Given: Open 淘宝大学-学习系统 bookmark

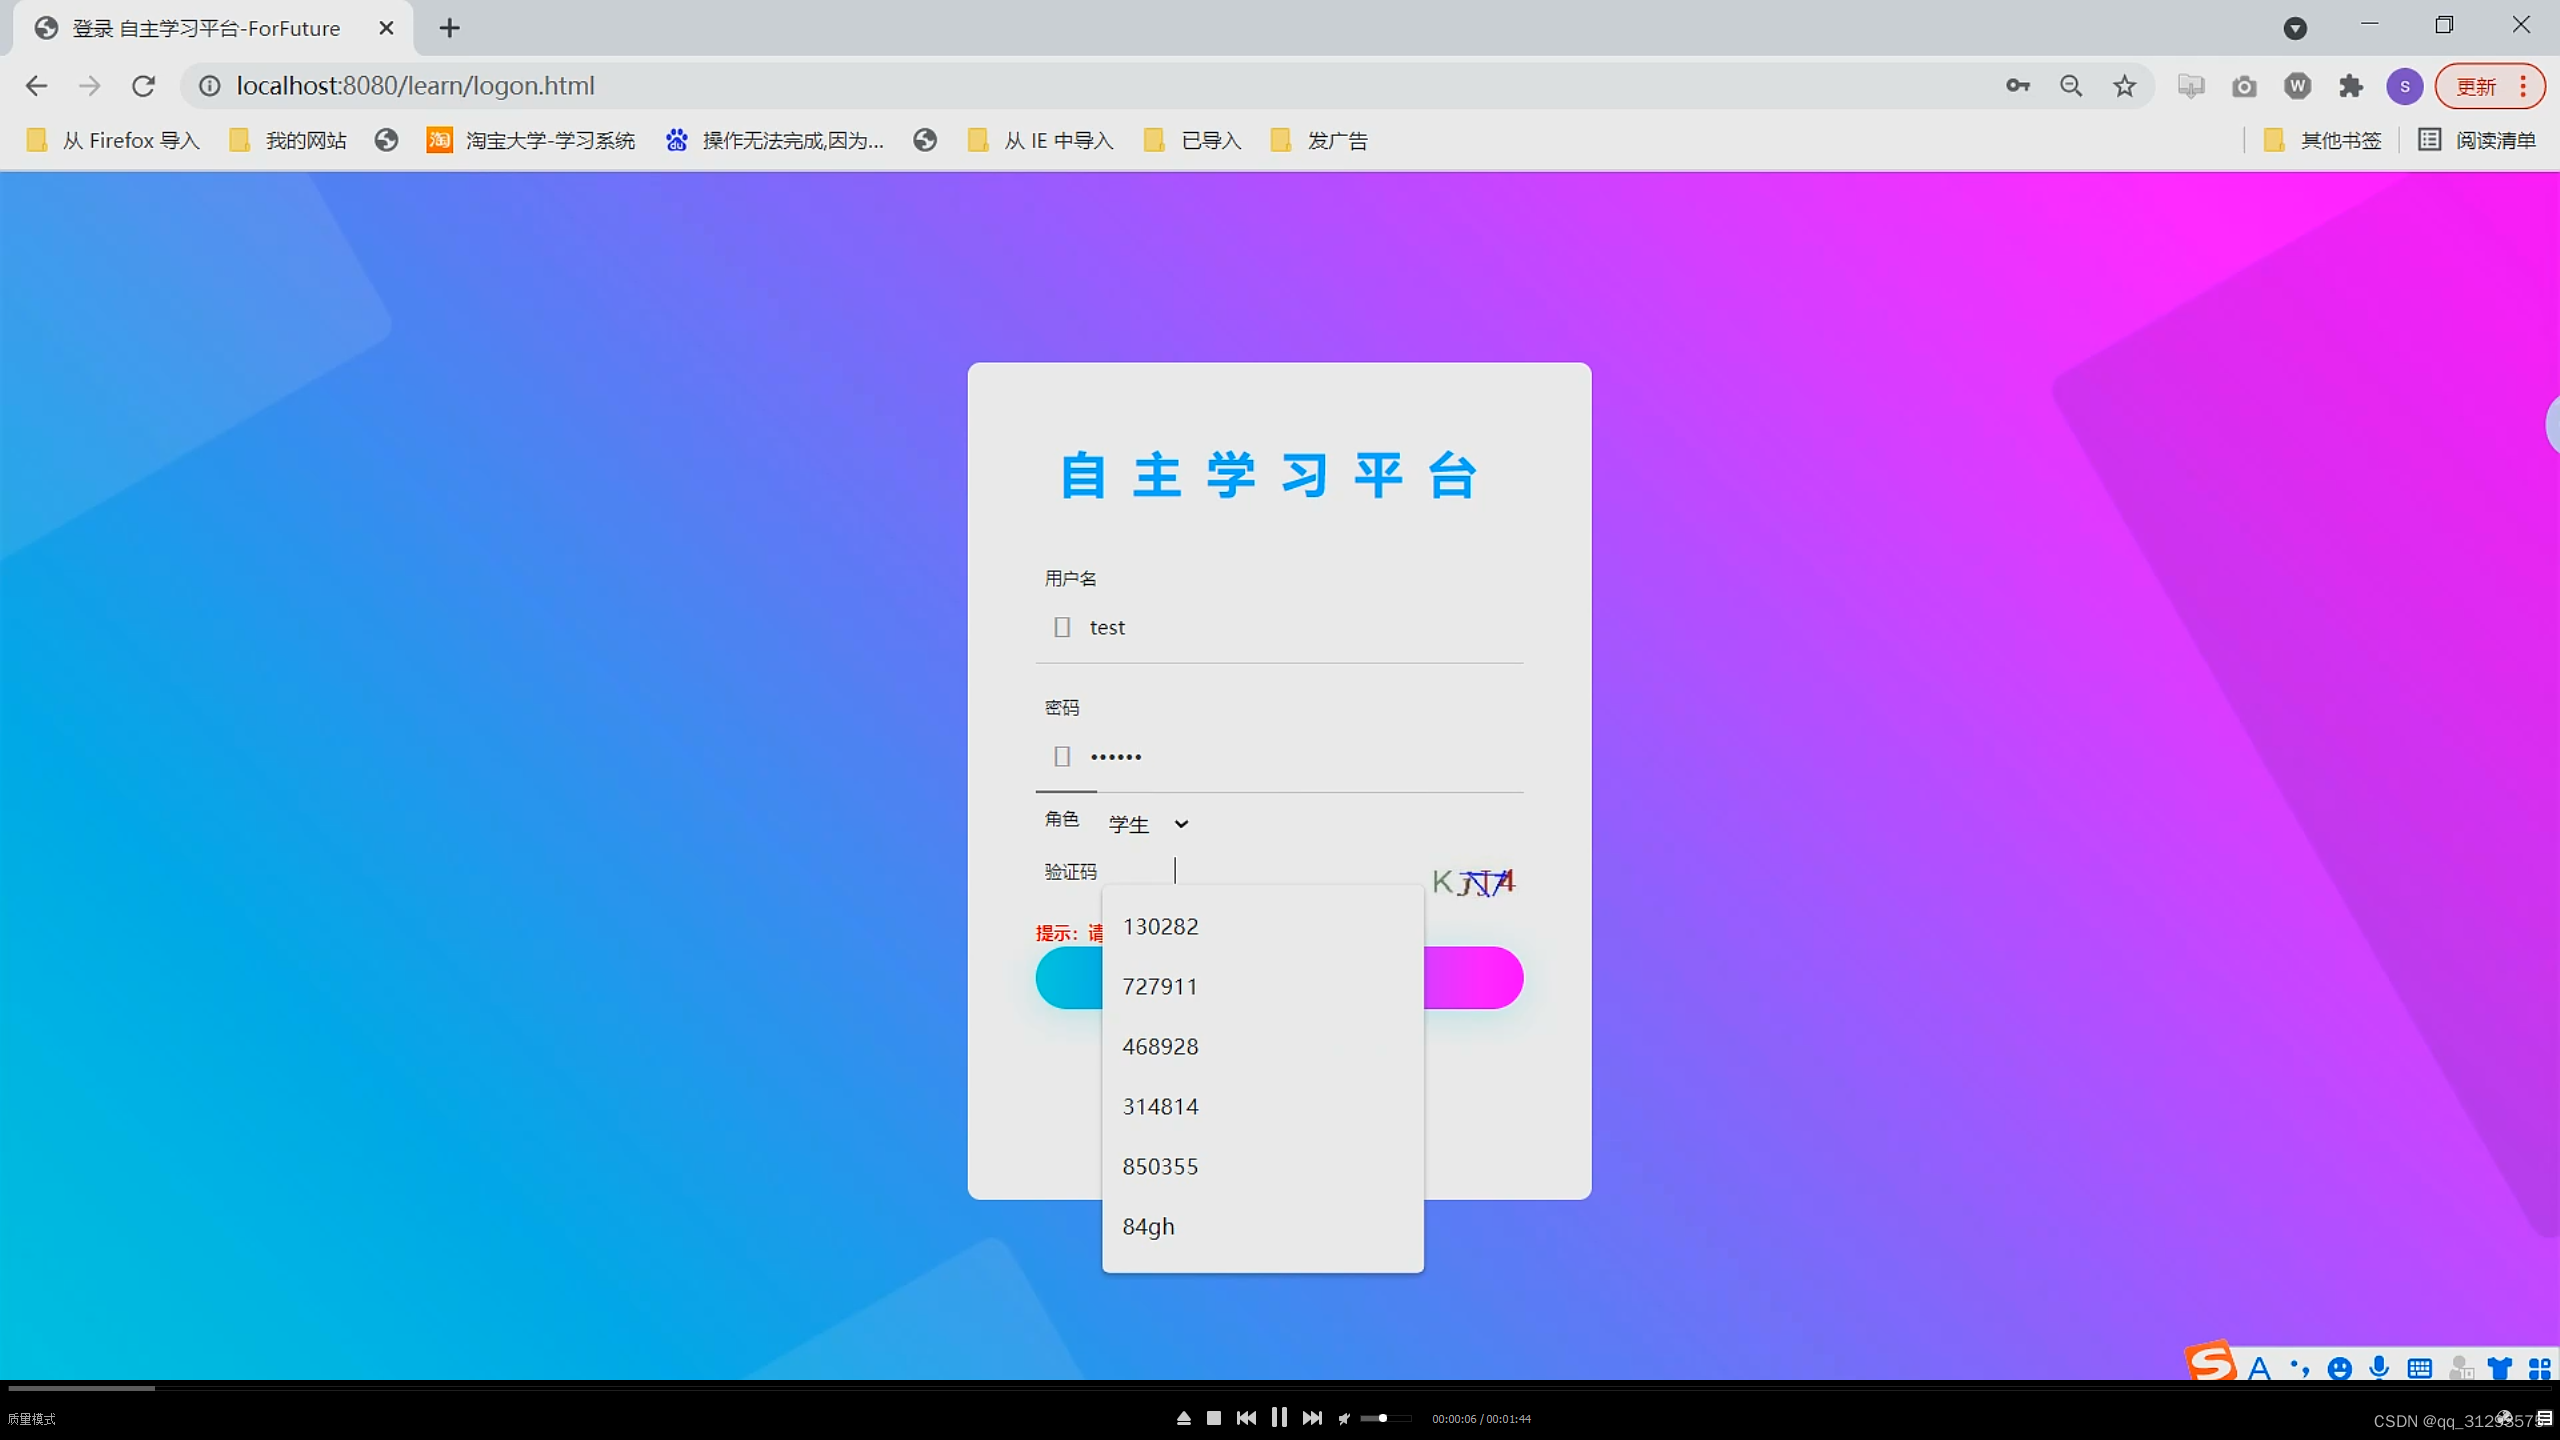Looking at the screenshot, I should [x=531, y=140].
